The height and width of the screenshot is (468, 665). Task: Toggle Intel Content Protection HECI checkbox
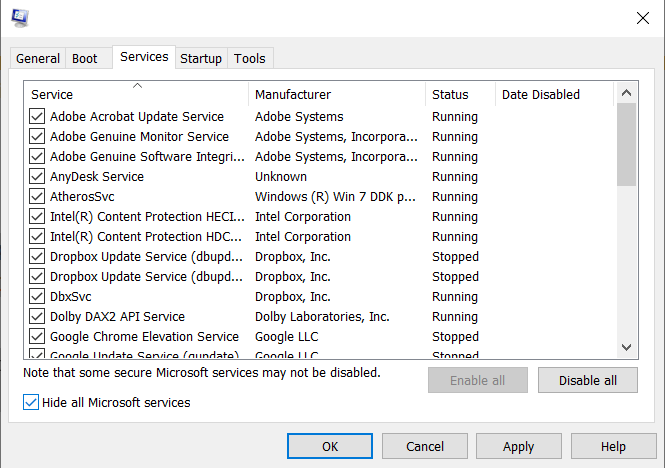pyautogui.click(x=37, y=216)
